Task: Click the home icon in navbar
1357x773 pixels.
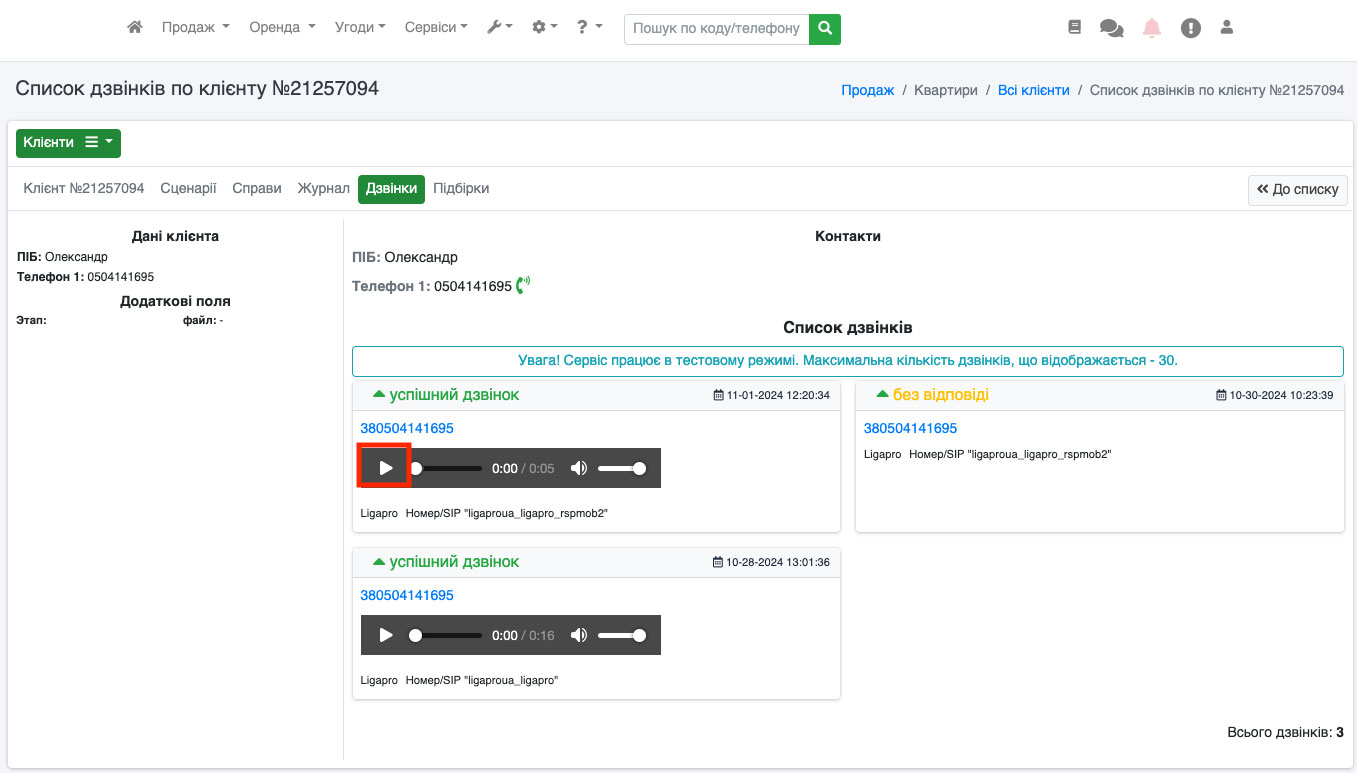Action: pos(135,28)
